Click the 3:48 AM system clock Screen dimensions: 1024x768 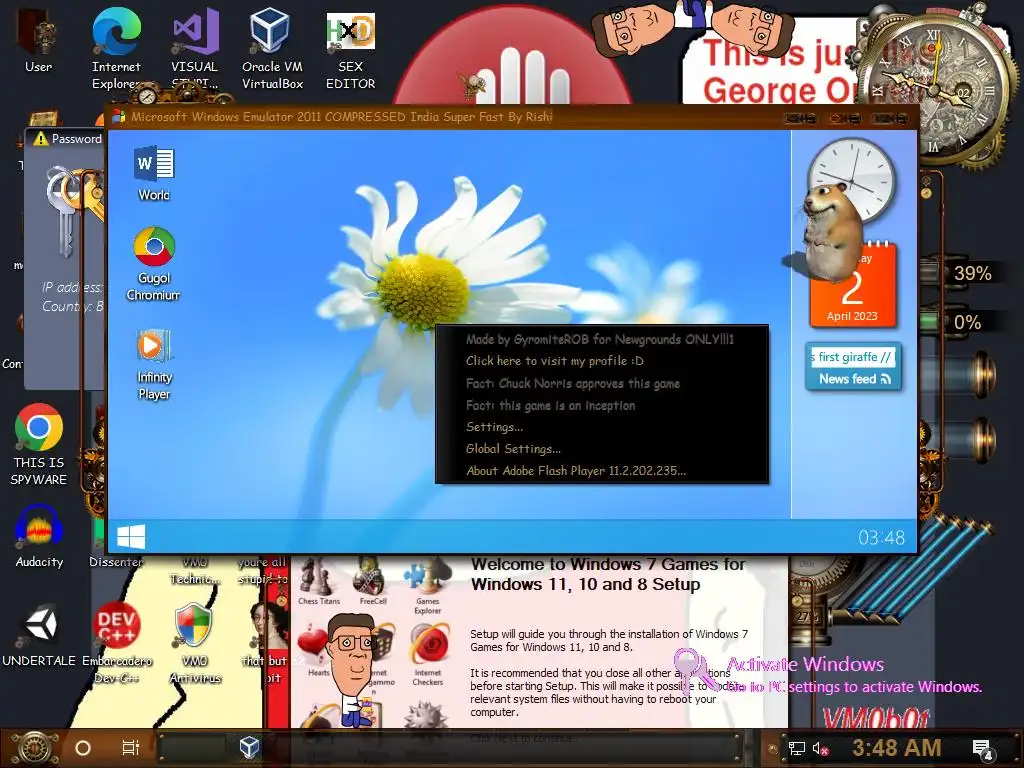pyautogui.click(x=897, y=748)
